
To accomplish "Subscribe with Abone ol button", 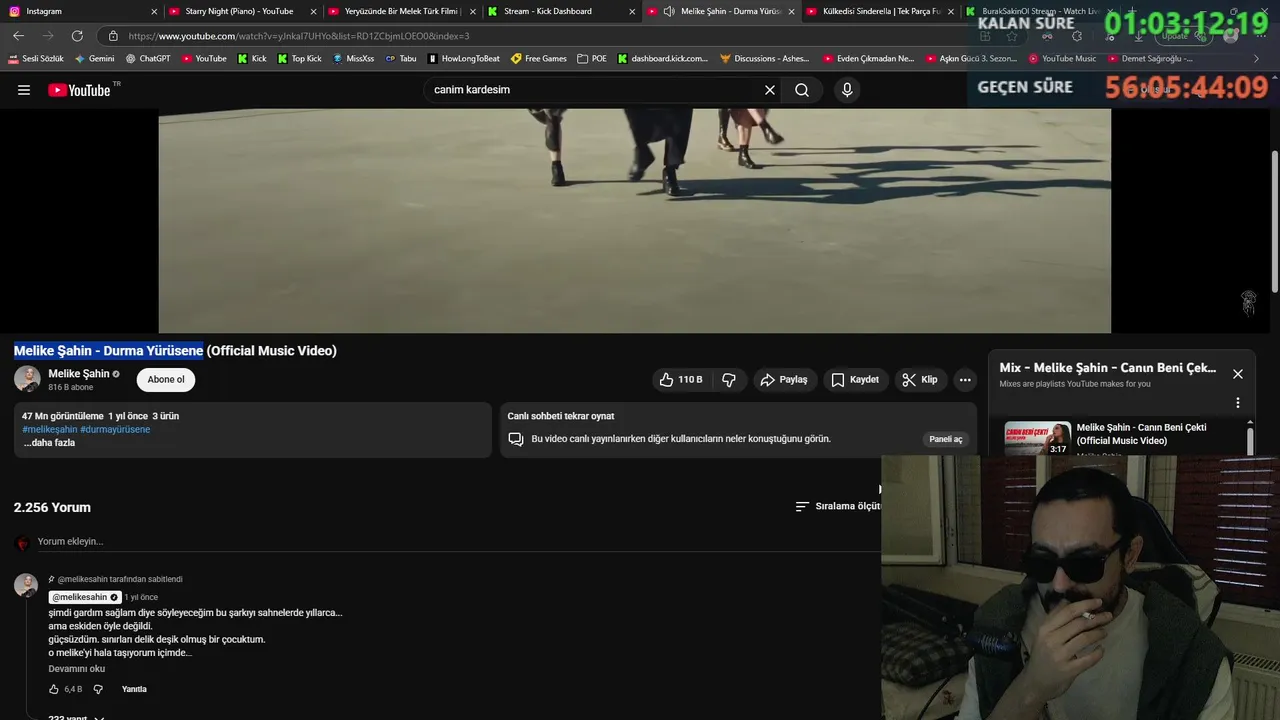I will [x=166, y=380].
